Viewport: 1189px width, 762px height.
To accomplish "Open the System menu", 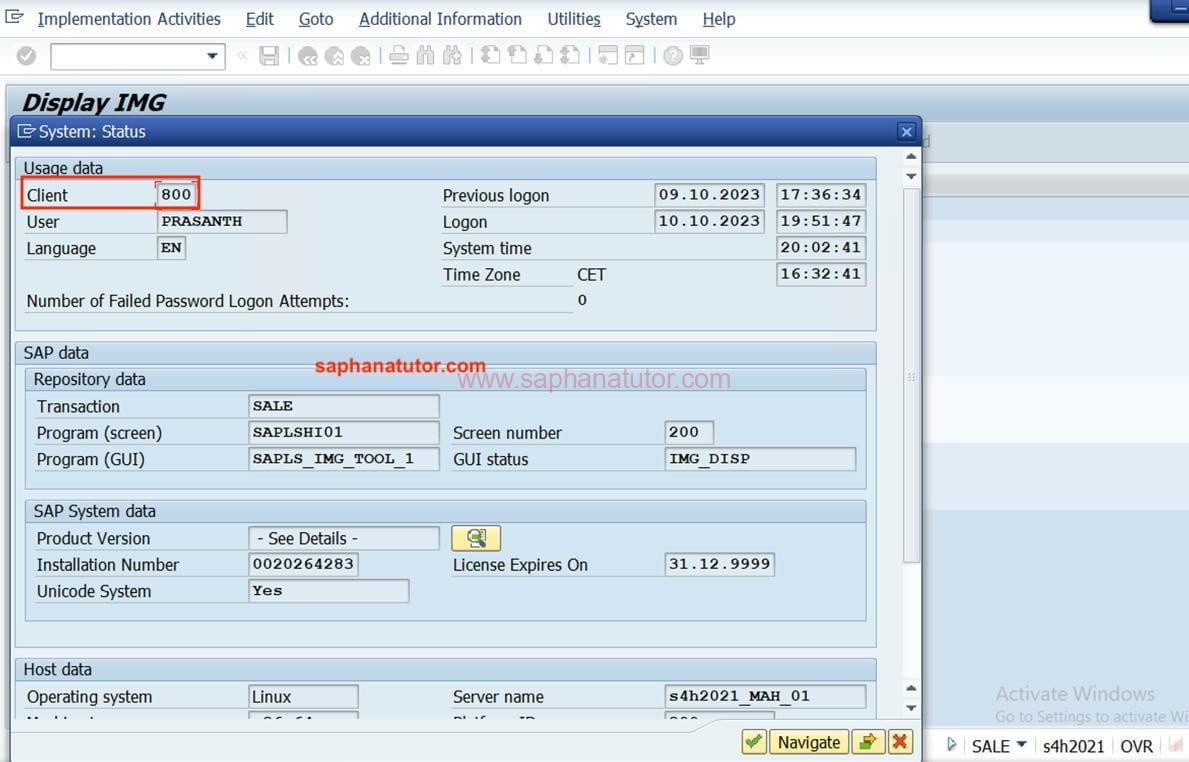I will click(x=651, y=19).
